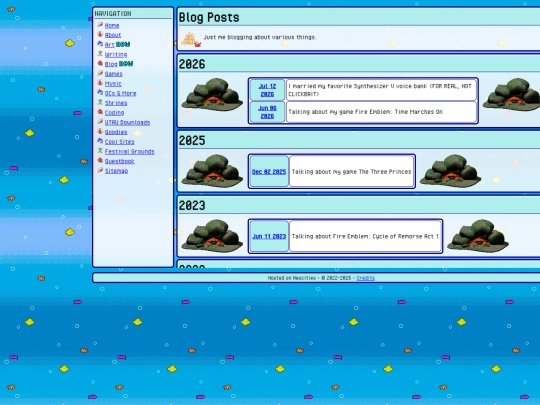
Task: Click the 2026 year heading
Action: (x=192, y=64)
